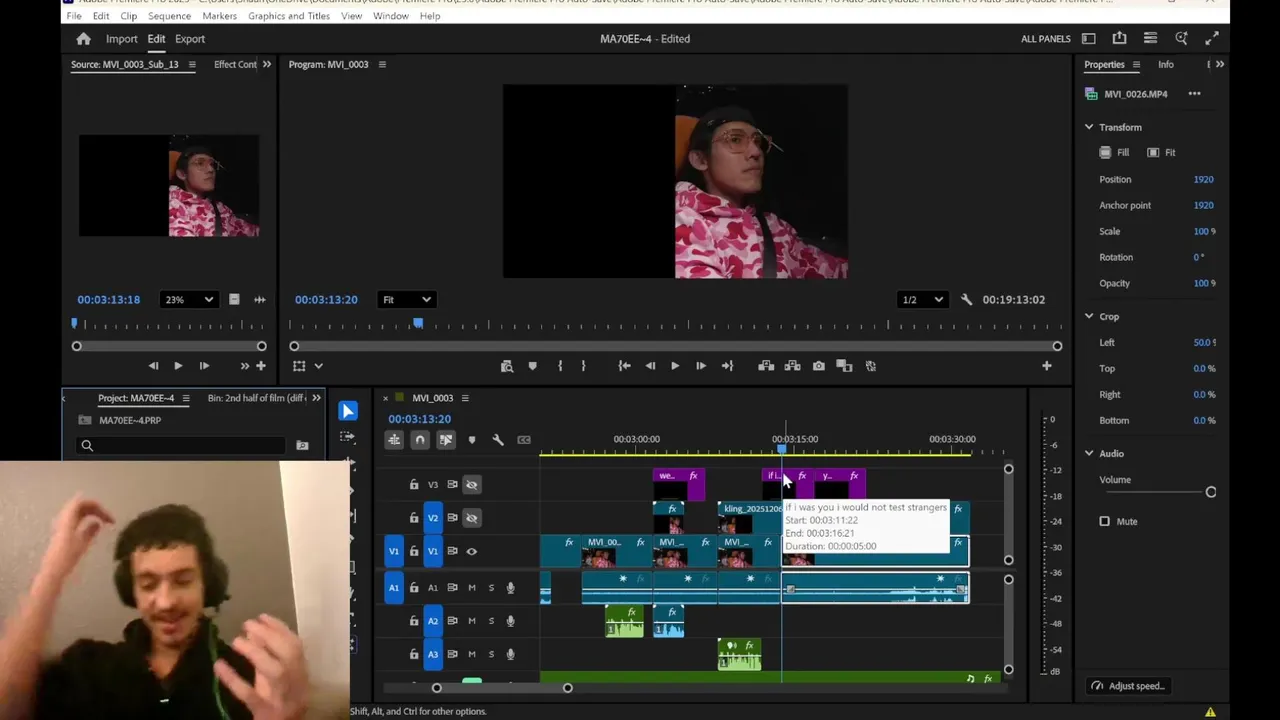
Task: Mute audio track A1
Action: click(472, 588)
